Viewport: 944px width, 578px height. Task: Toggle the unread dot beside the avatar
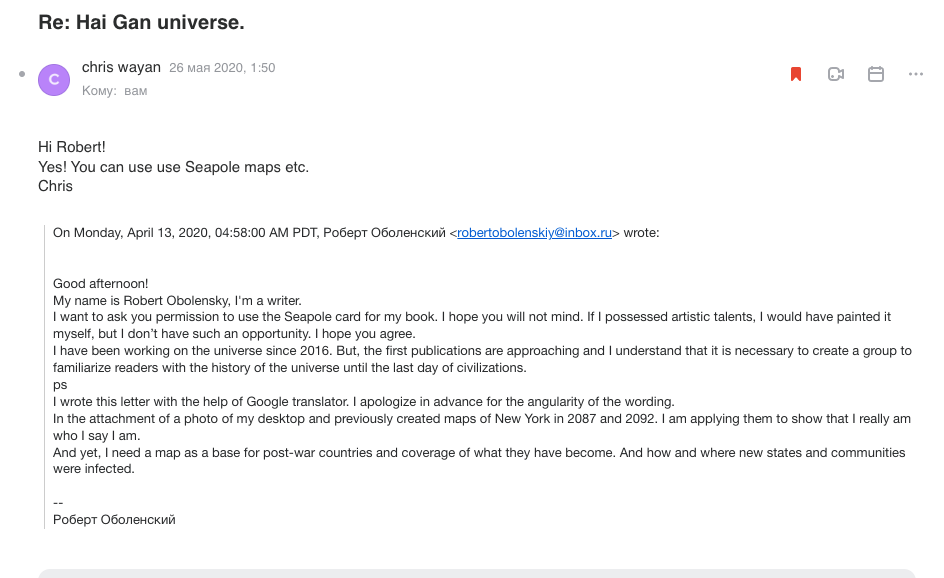22,74
